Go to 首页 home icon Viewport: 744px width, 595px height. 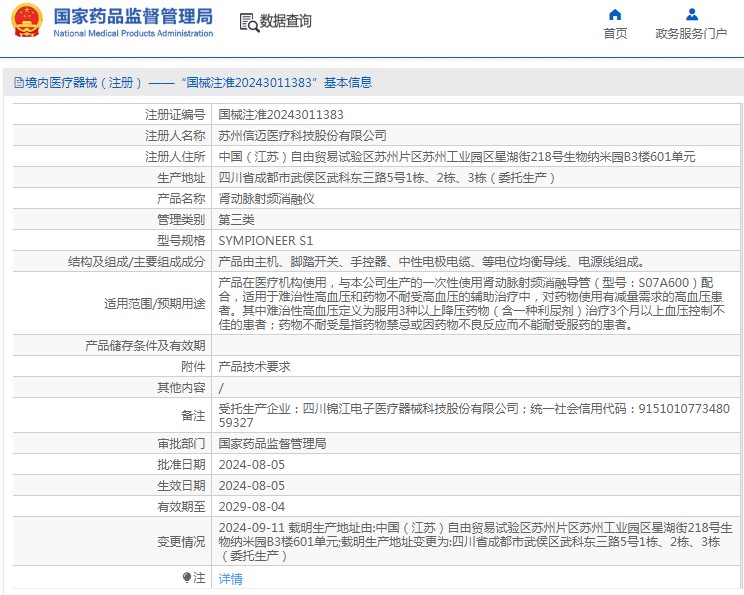[615, 15]
